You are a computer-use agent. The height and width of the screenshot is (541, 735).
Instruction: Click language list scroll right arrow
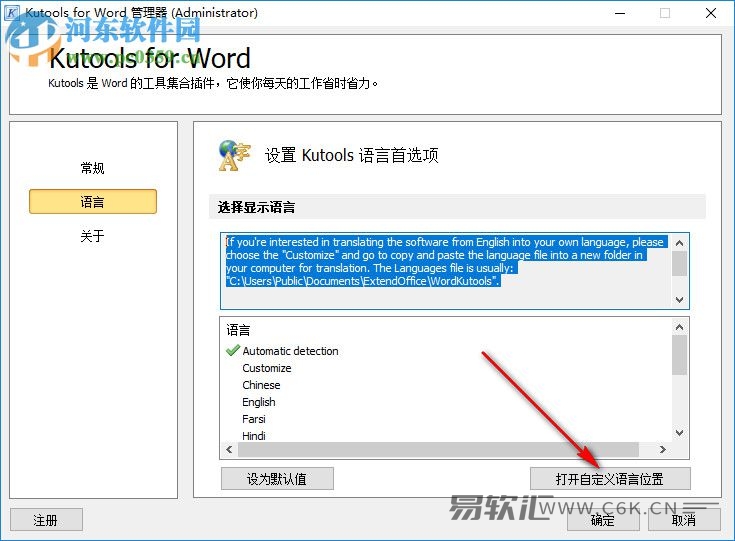coord(662,450)
